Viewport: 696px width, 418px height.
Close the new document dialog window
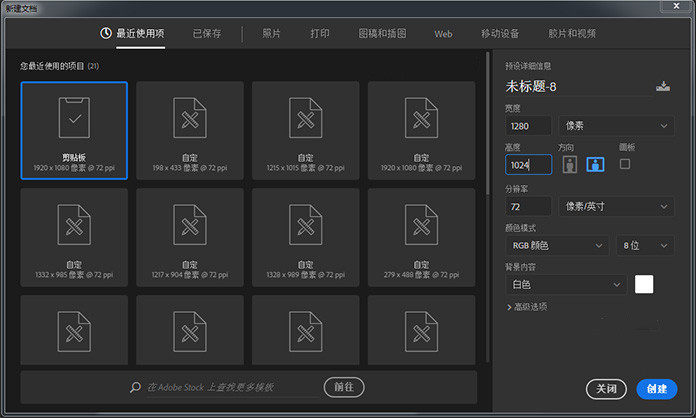click(x=676, y=6)
